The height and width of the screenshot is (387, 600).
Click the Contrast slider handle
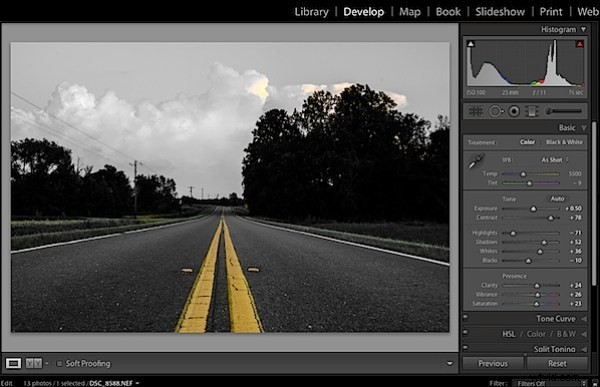pyautogui.click(x=551, y=218)
